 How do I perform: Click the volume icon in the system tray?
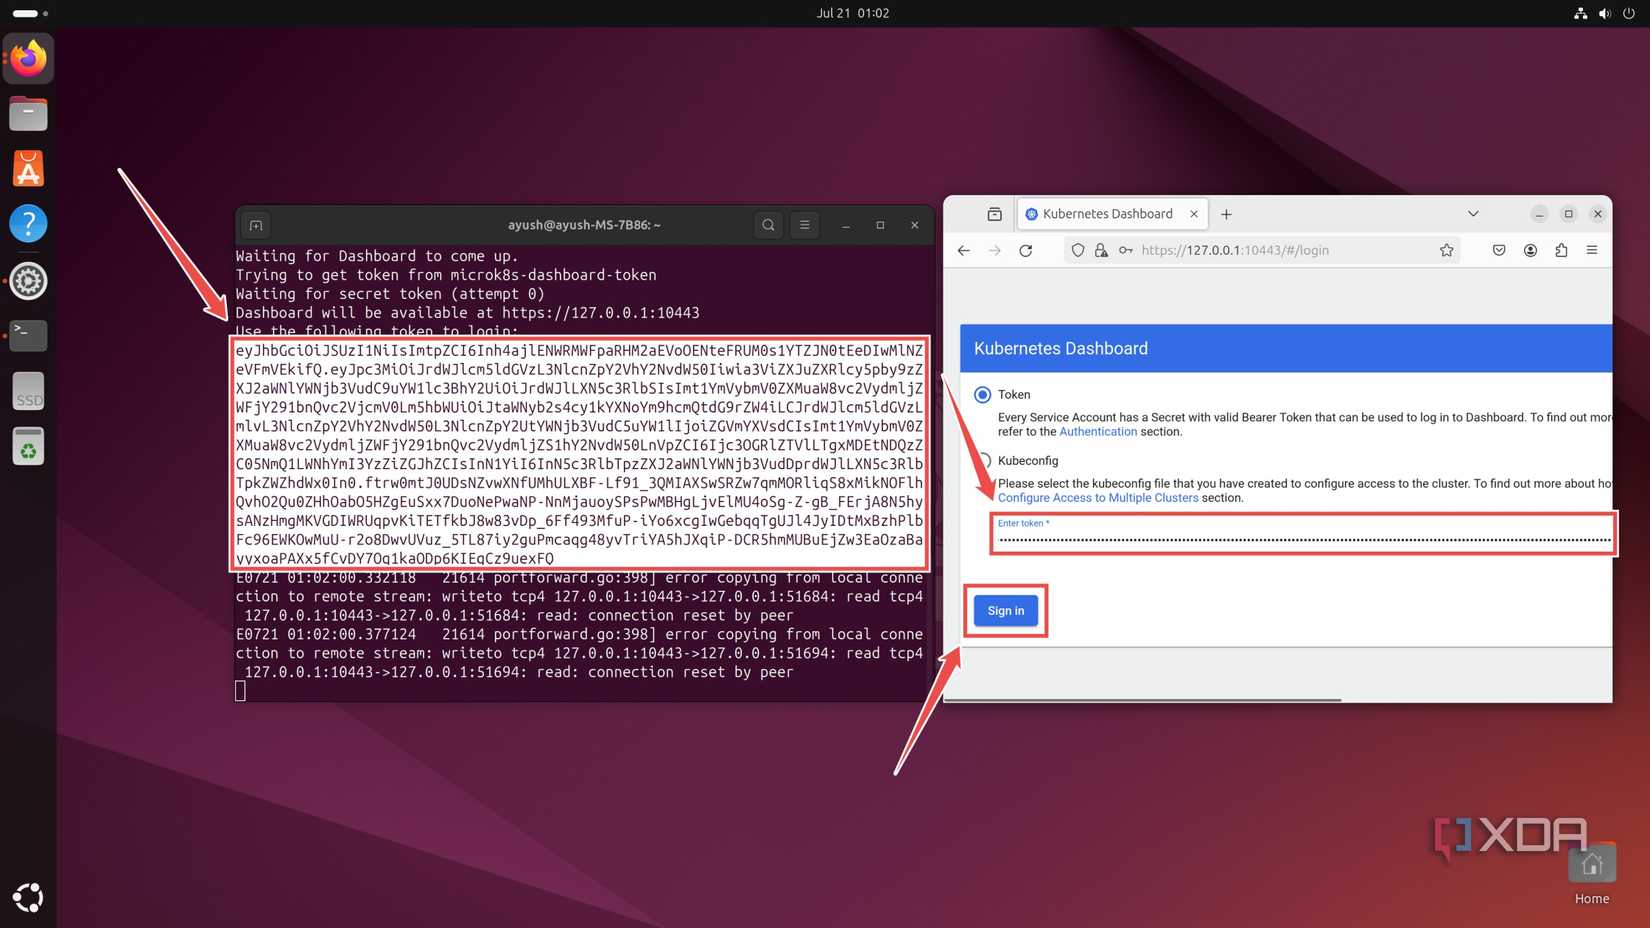[1604, 13]
